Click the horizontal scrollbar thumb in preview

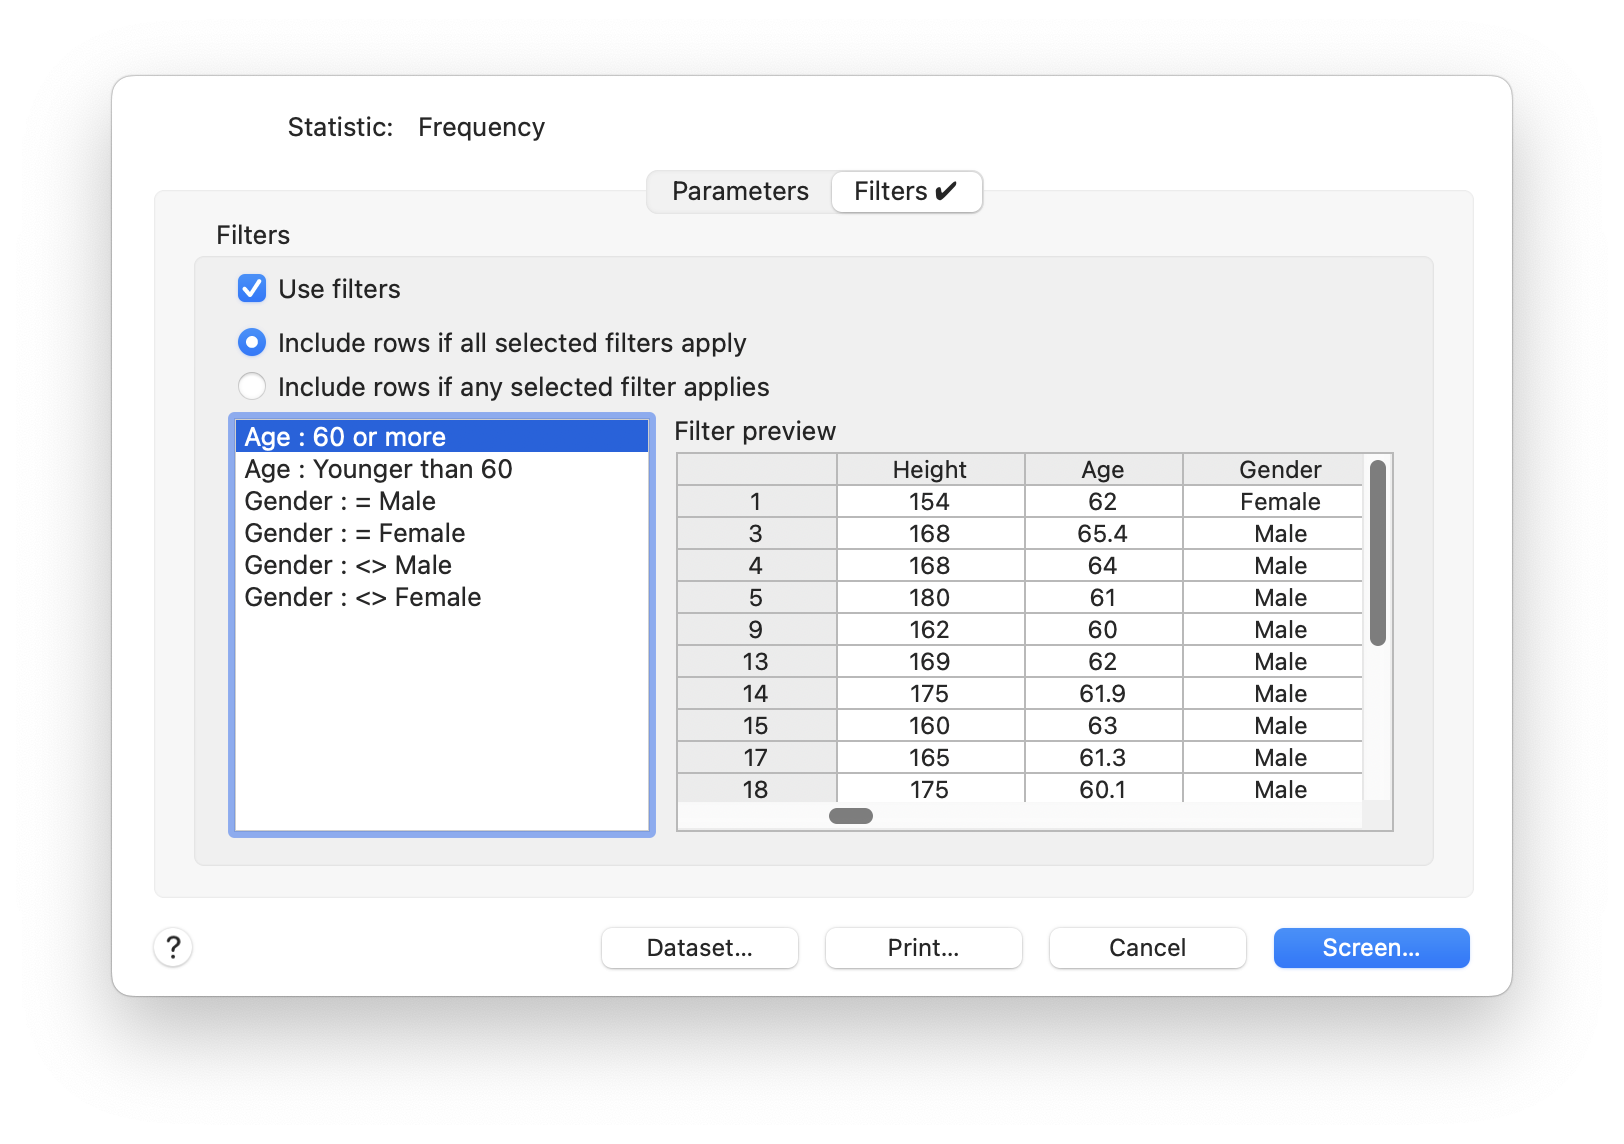851,816
